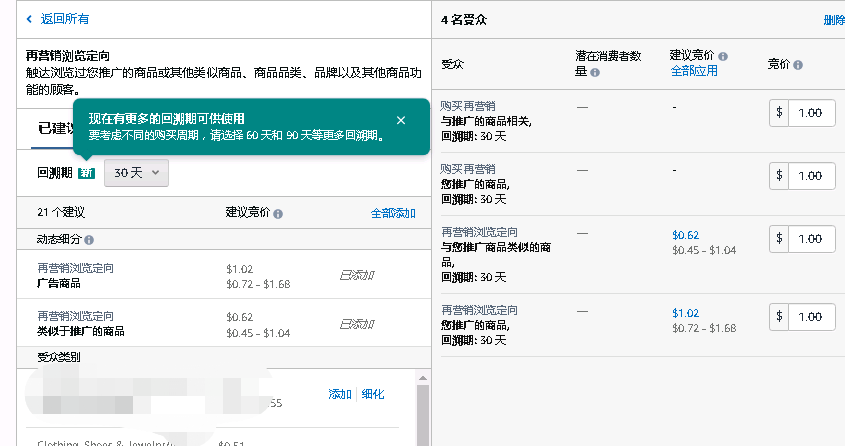Click the 再营销浏览定向 section heading at top
The height and width of the screenshot is (446, 845).
pos(68,56)
